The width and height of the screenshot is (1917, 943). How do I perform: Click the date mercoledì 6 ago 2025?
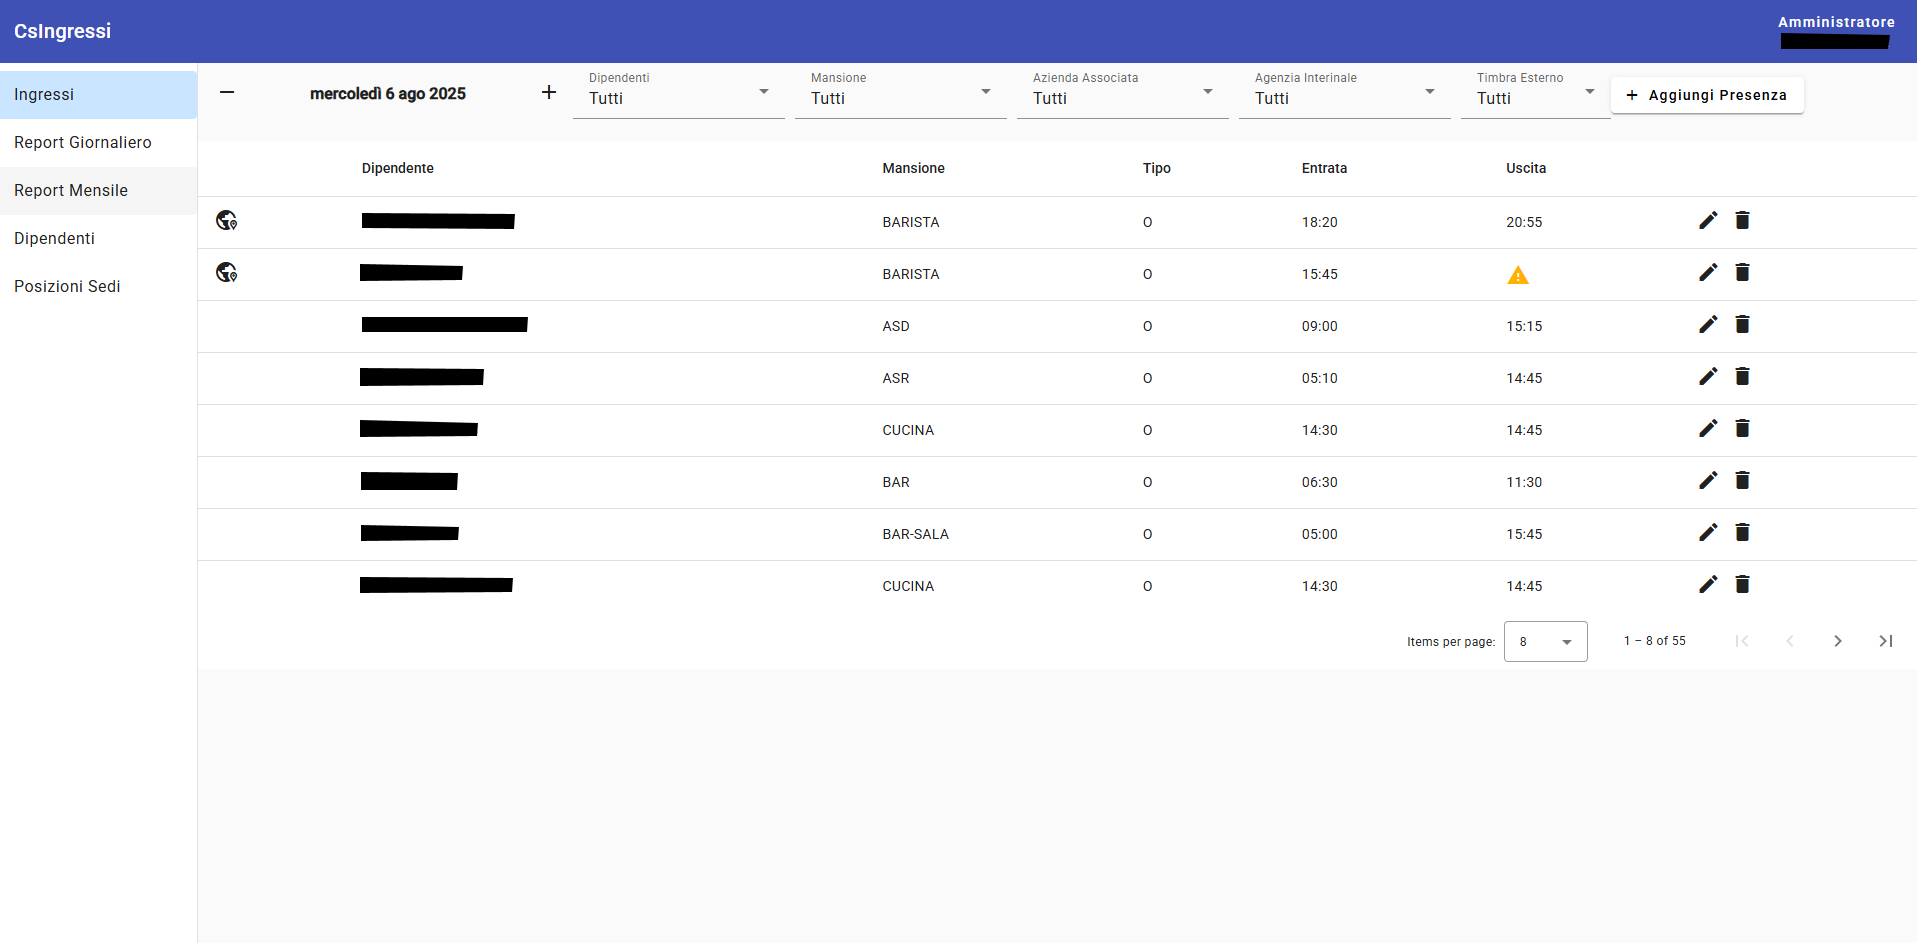coord(388,93)
